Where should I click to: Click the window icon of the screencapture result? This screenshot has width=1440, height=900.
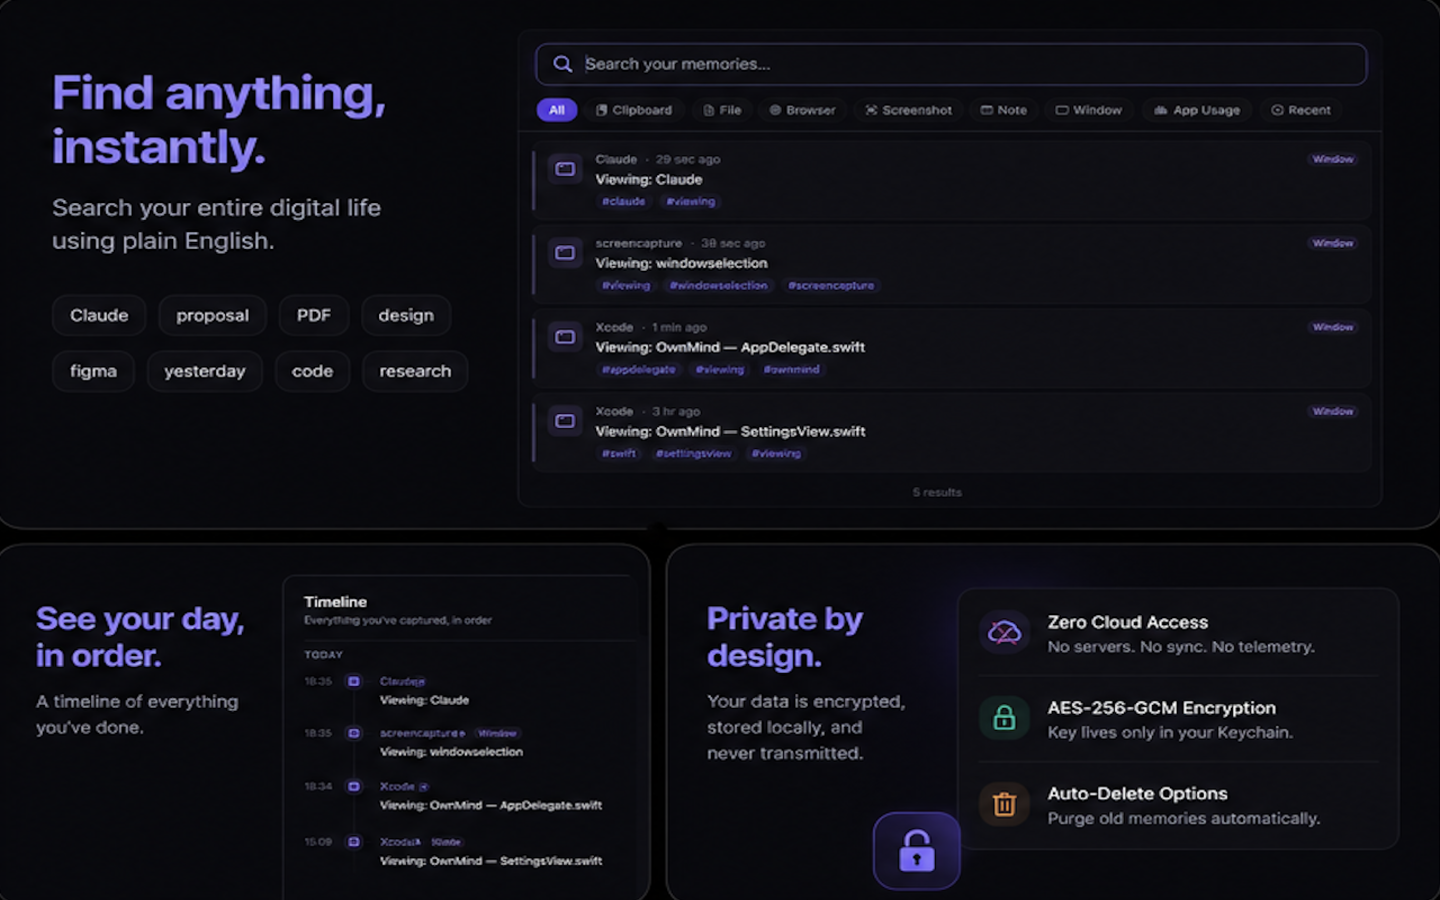(x=565, y=253)
